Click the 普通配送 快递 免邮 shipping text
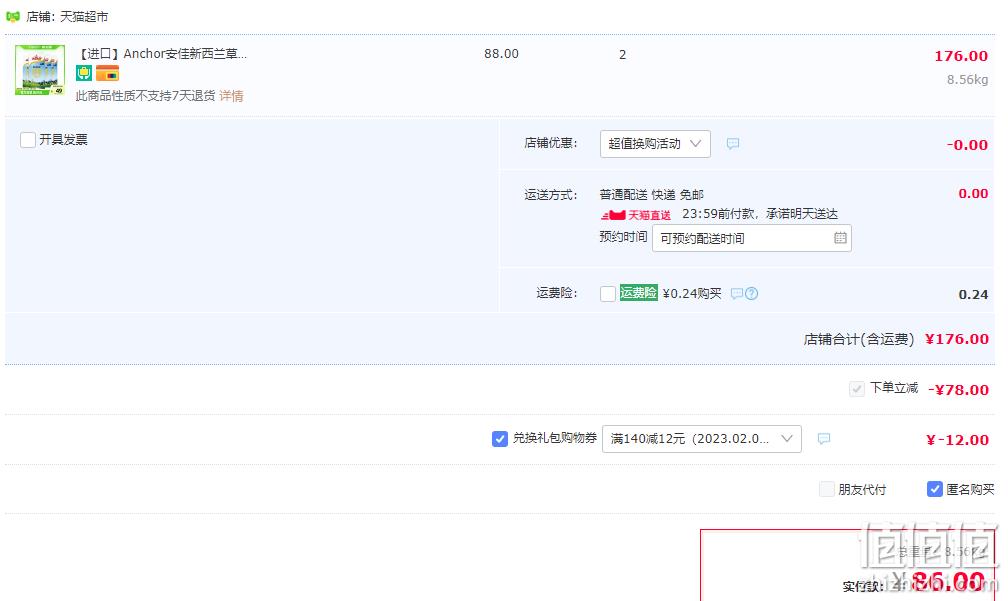 click(x=652, y=195)
